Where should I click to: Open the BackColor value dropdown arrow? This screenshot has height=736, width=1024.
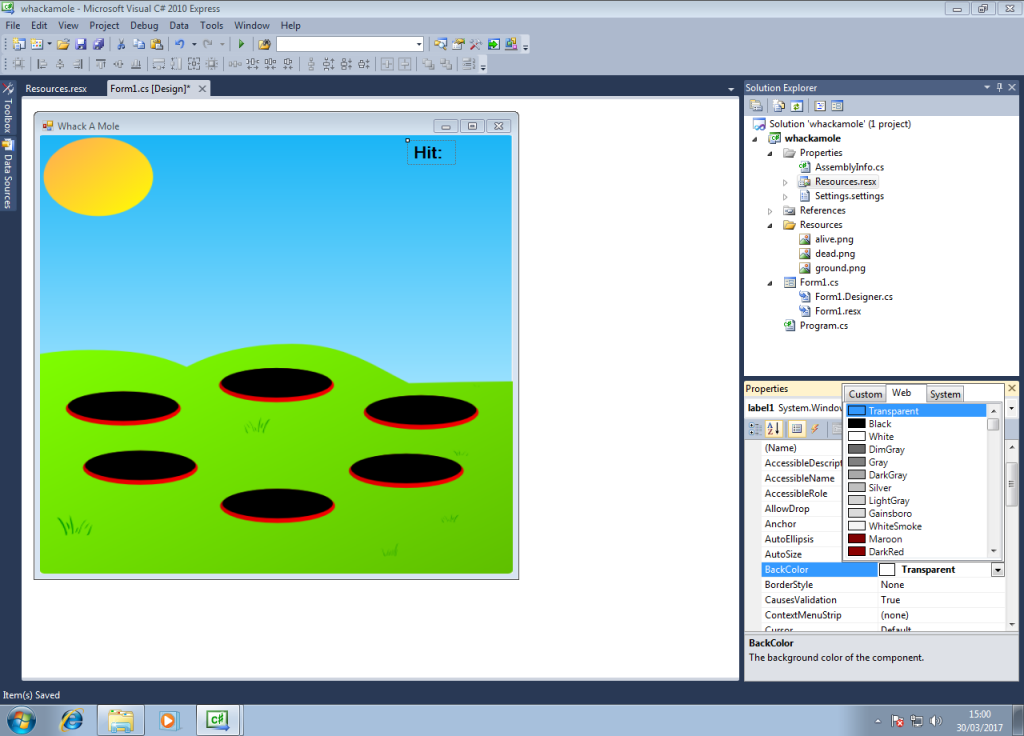[997, 570]
